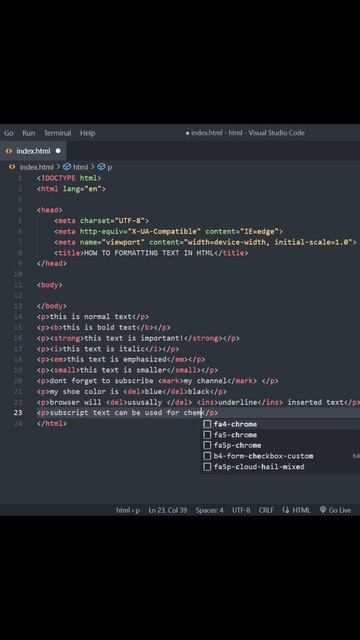Image resolution: width=360 pixels, height=640 pixels.
Task: Start the Go Live server
Action: coord(335,510)
